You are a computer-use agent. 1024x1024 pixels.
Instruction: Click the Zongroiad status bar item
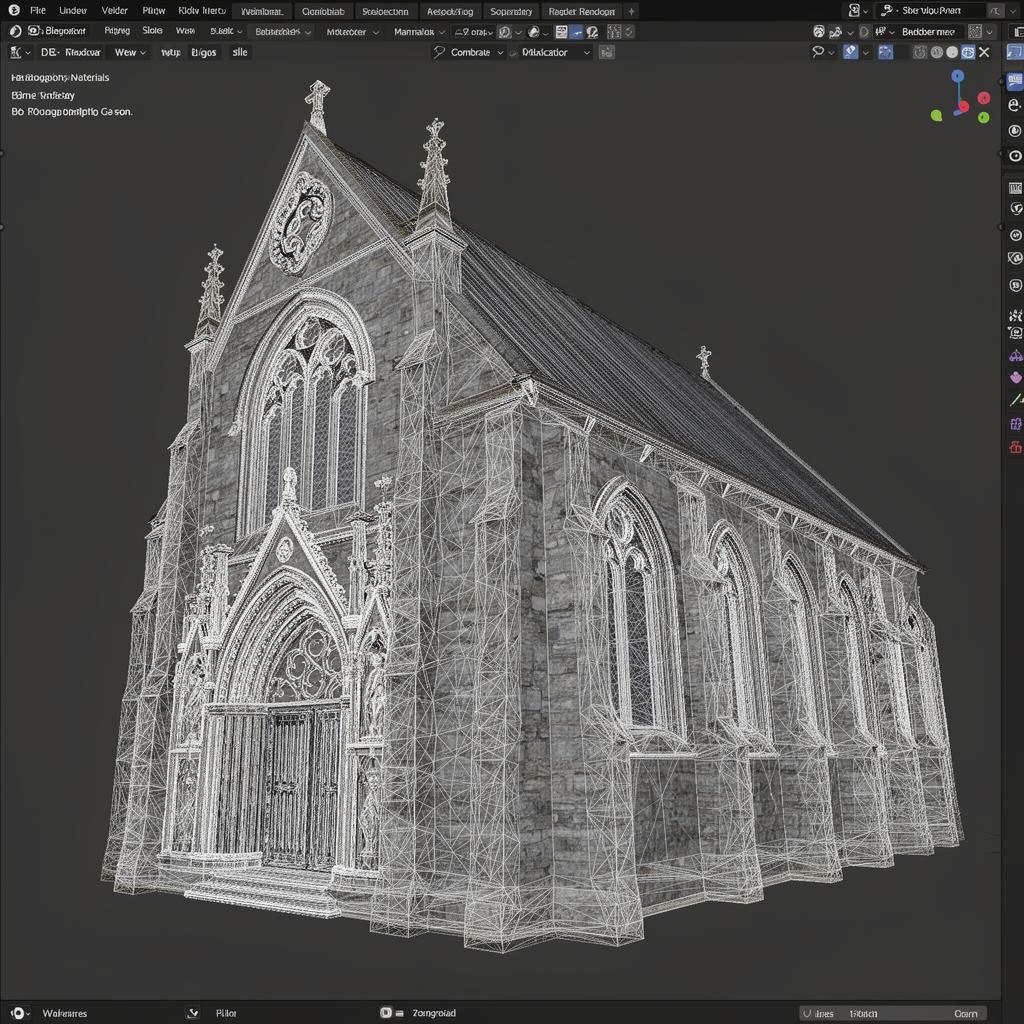tap(434, 1013)
